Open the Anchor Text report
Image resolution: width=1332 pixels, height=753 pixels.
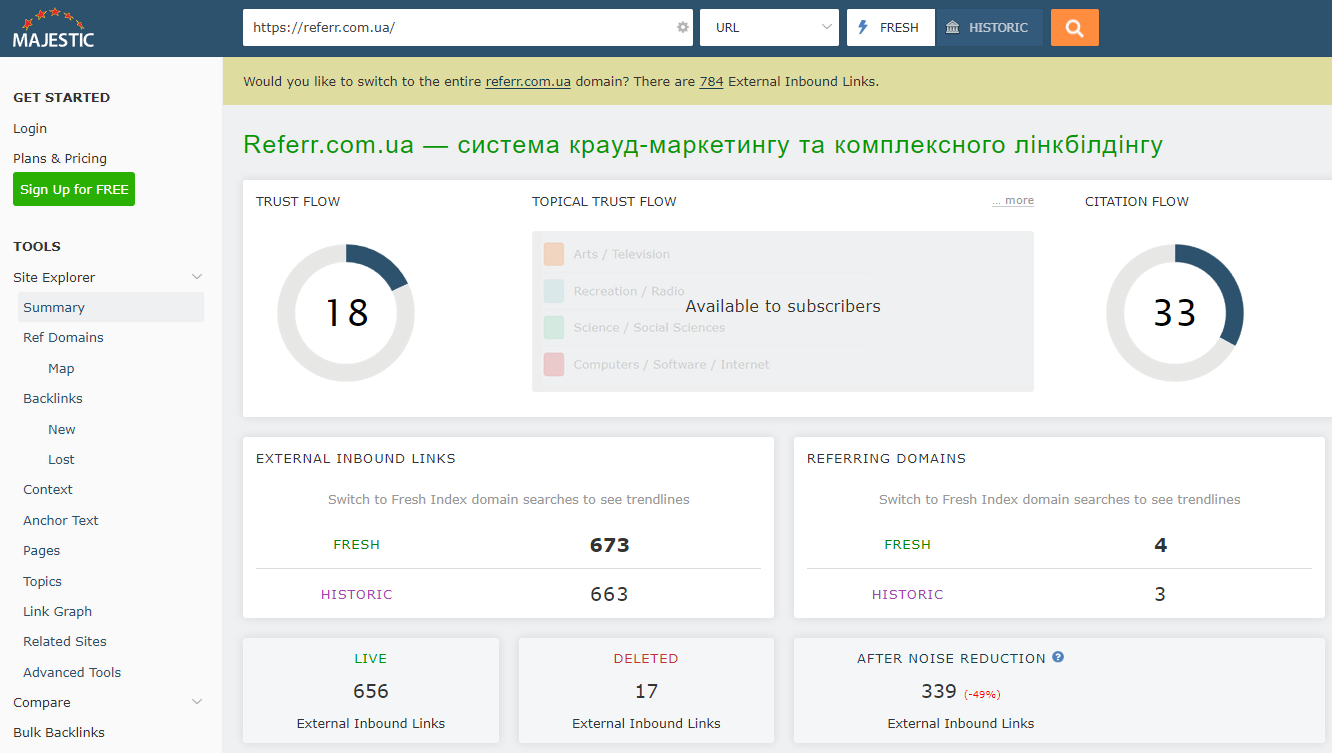tap(61, 520)
